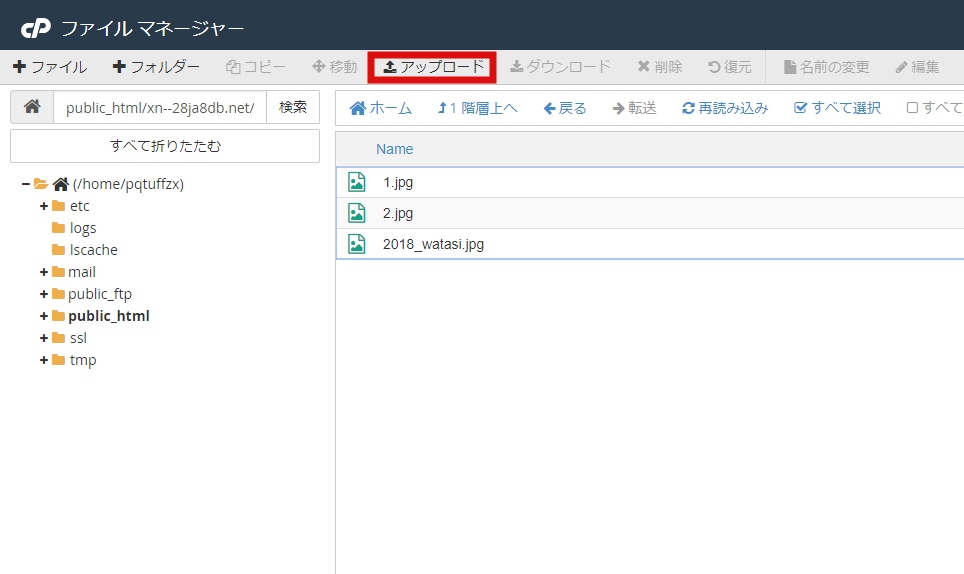Screen dimensions: 964x574
Task: Focus the directory path input field
Action: coord(160,108)
